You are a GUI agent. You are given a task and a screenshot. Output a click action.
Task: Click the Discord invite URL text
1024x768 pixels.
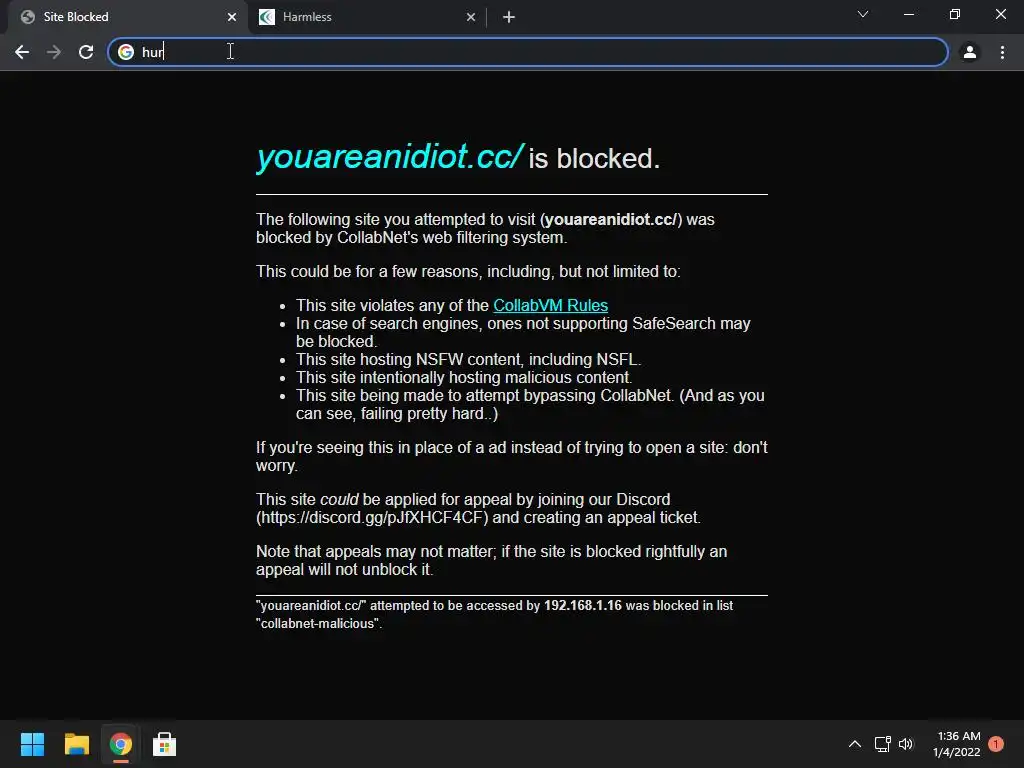pos(372,518)
